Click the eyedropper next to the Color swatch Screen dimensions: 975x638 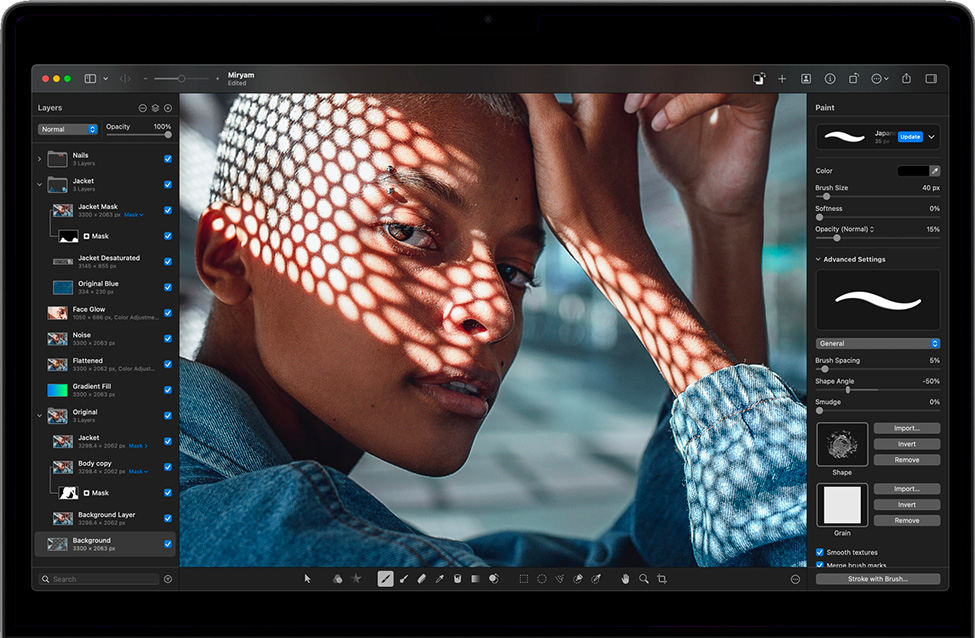pyautogui.click(x=934, y=171)
